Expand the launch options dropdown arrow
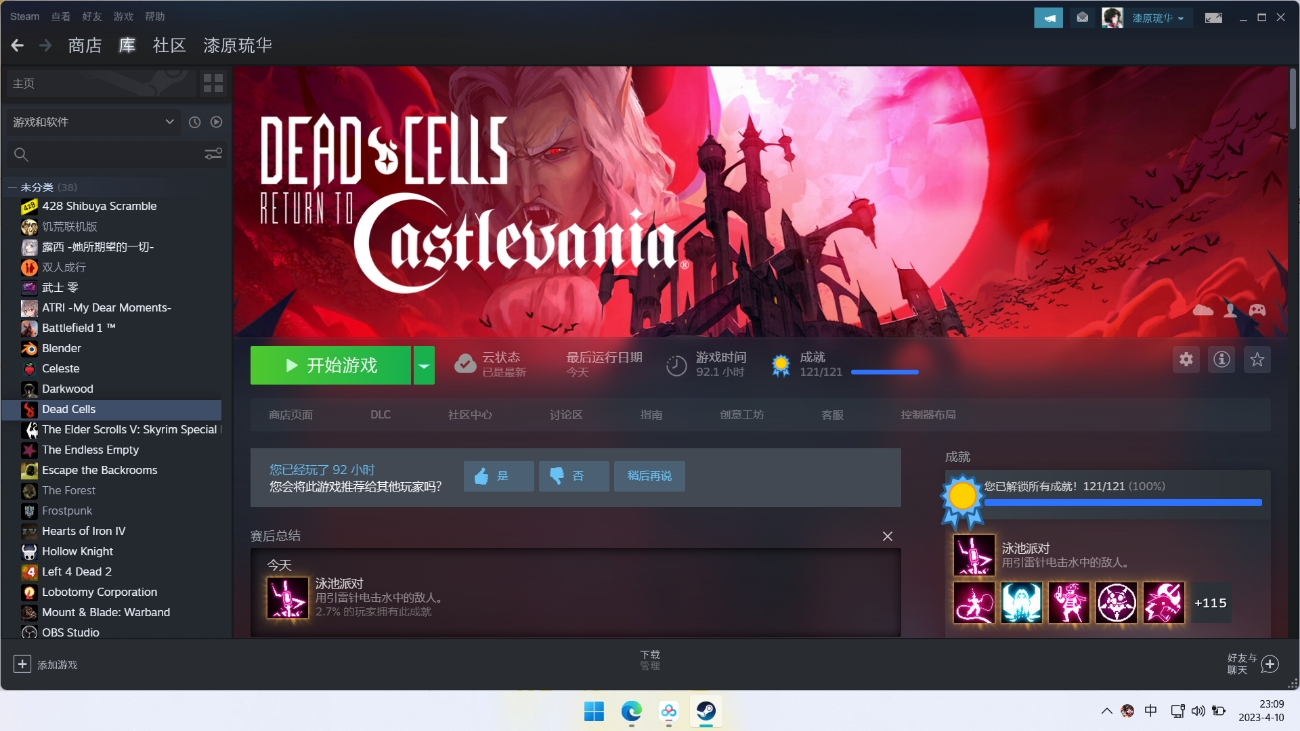 [424, 365]
